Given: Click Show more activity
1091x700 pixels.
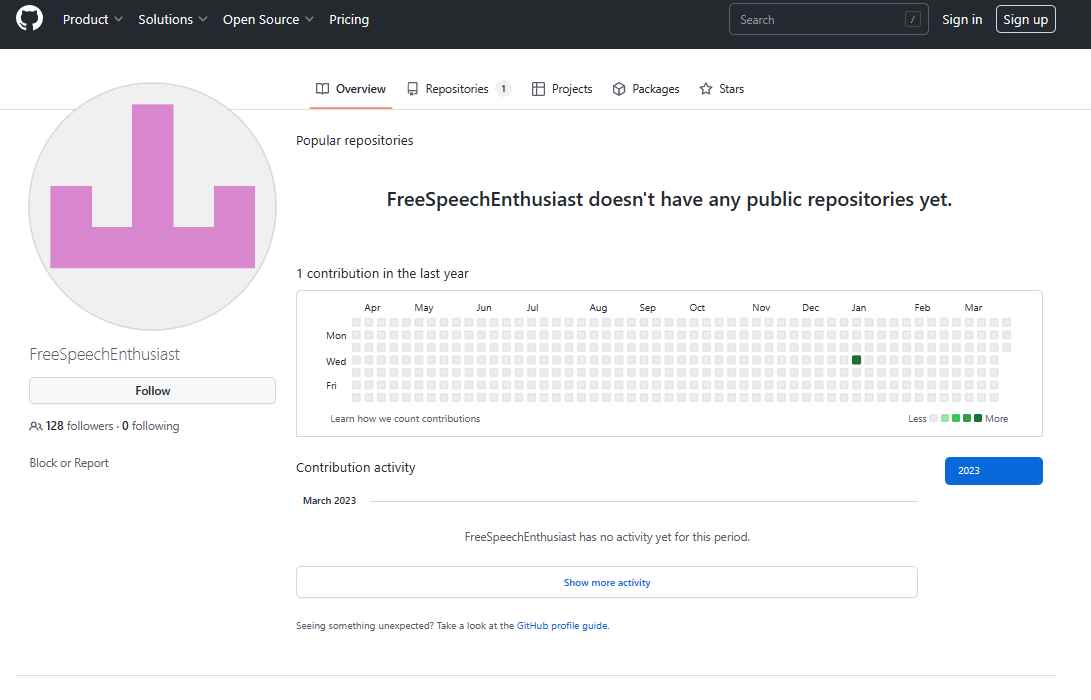Looking at the screenshot, I should (x=607, y=581).
